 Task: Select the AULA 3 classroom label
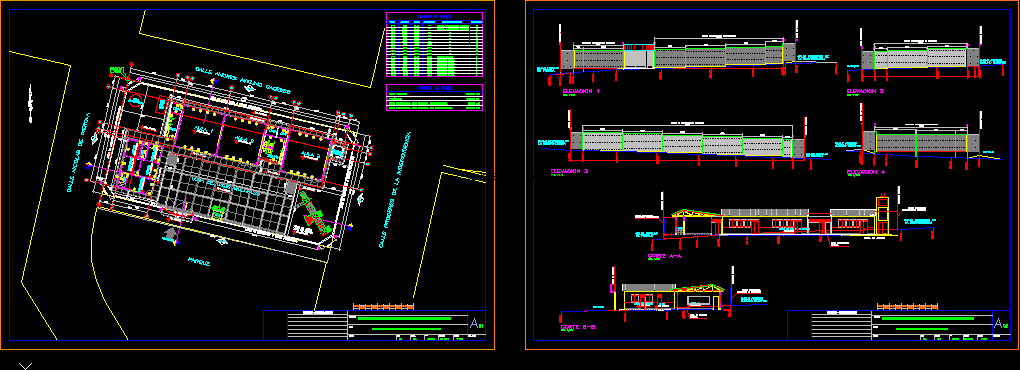(x=311, y=155)
